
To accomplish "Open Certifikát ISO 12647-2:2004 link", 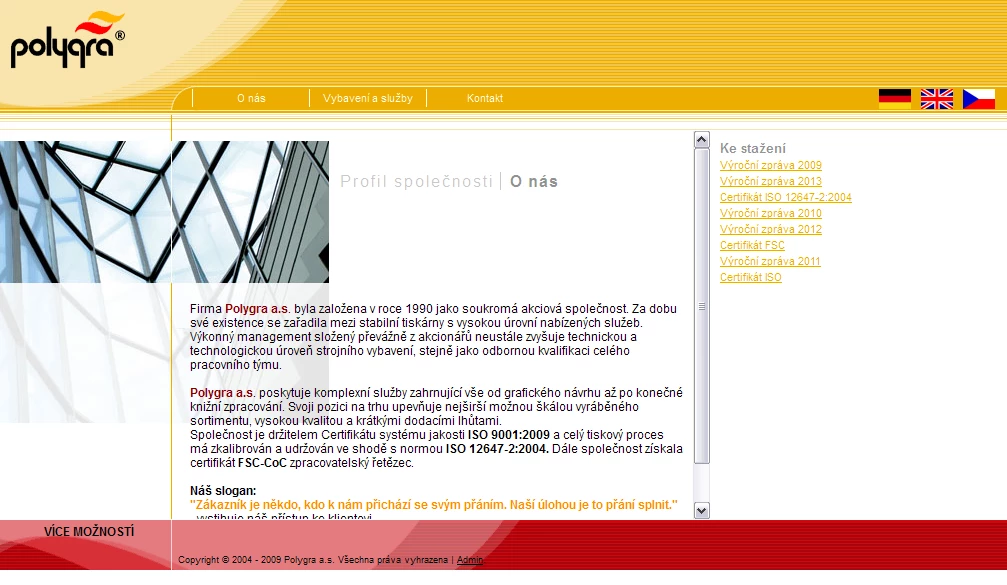I will click(x=785, y=197).
